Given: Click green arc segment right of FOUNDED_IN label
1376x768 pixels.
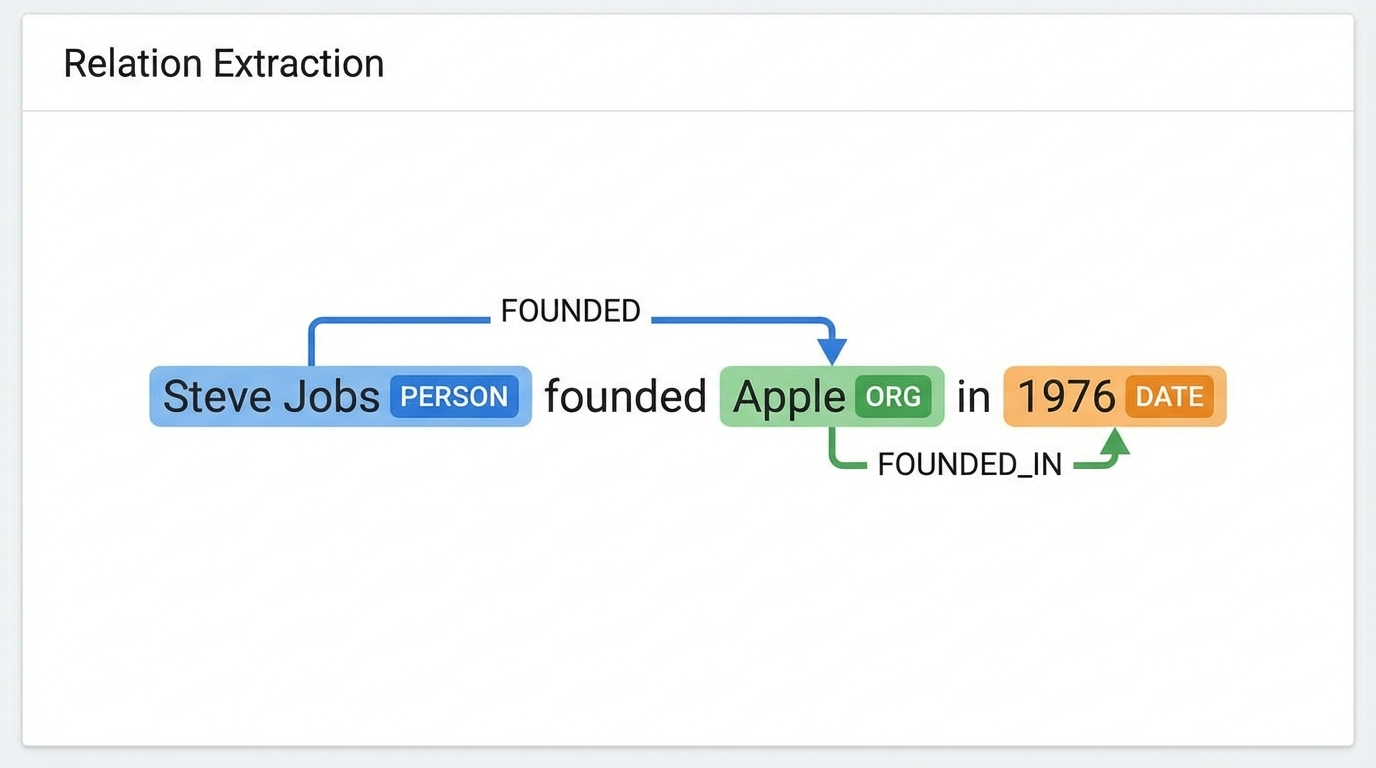Looking at the screenshot, I should click(x=1090, y=466).
